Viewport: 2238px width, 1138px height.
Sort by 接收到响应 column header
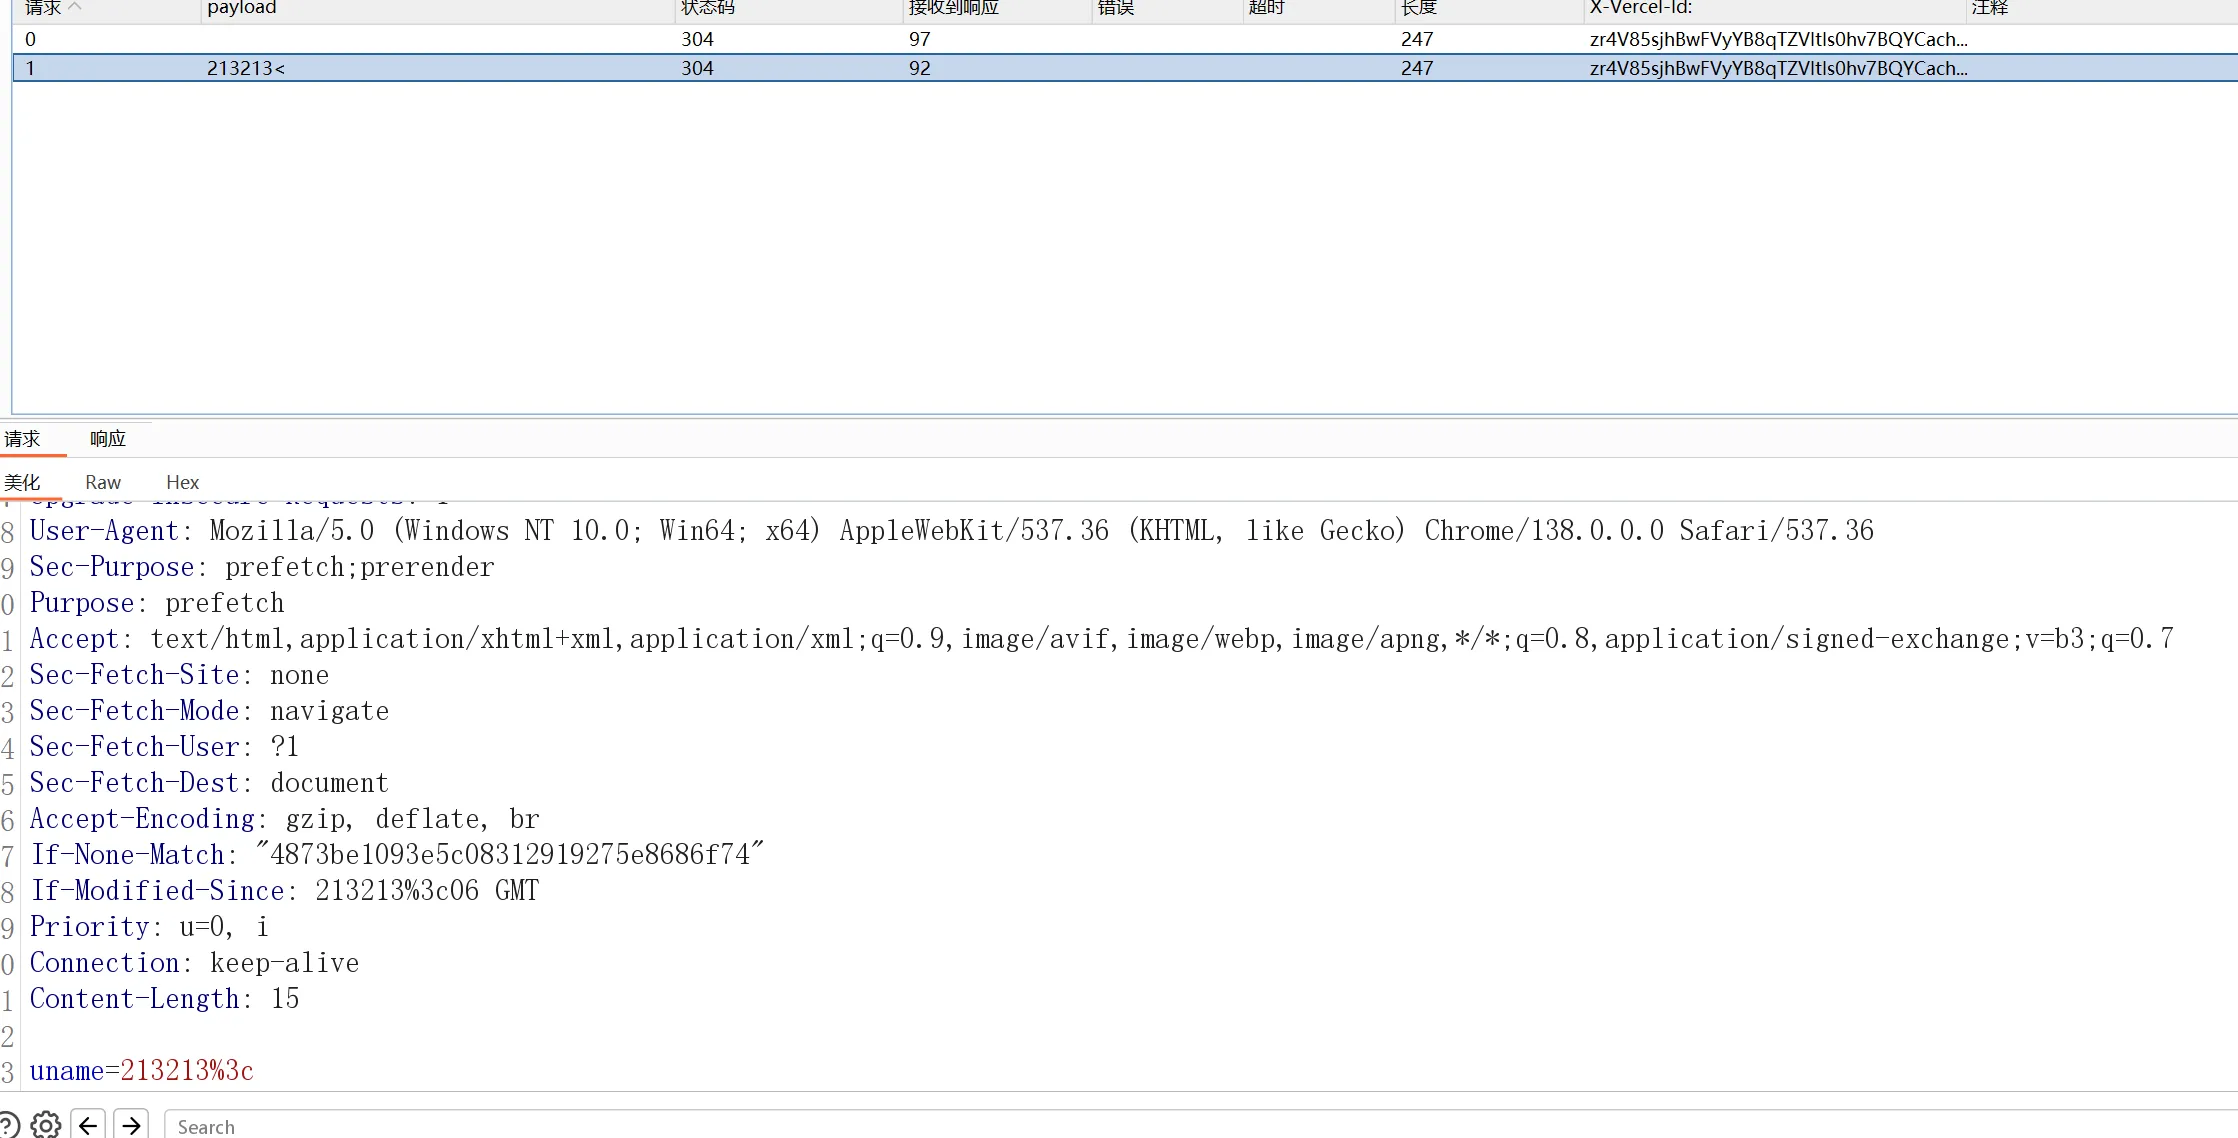point(953,8)
